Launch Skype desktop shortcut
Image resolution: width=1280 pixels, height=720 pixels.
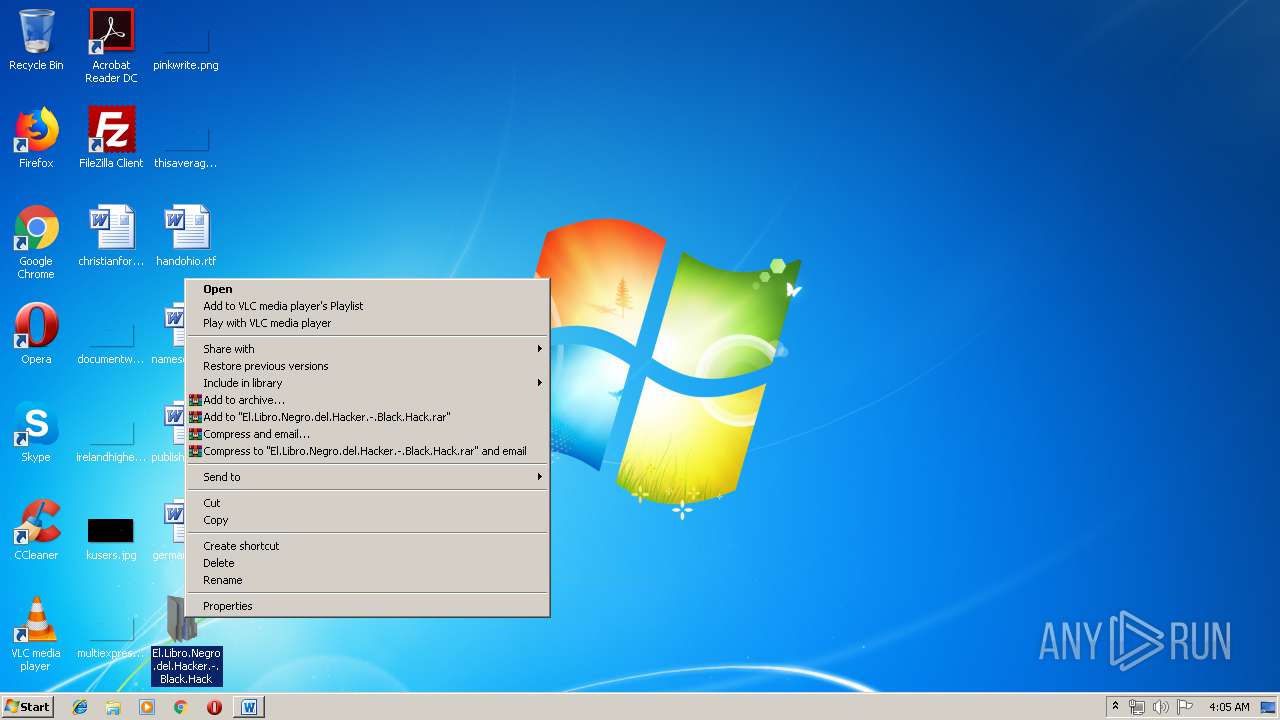pyautogui.click(x=36, y=432)
